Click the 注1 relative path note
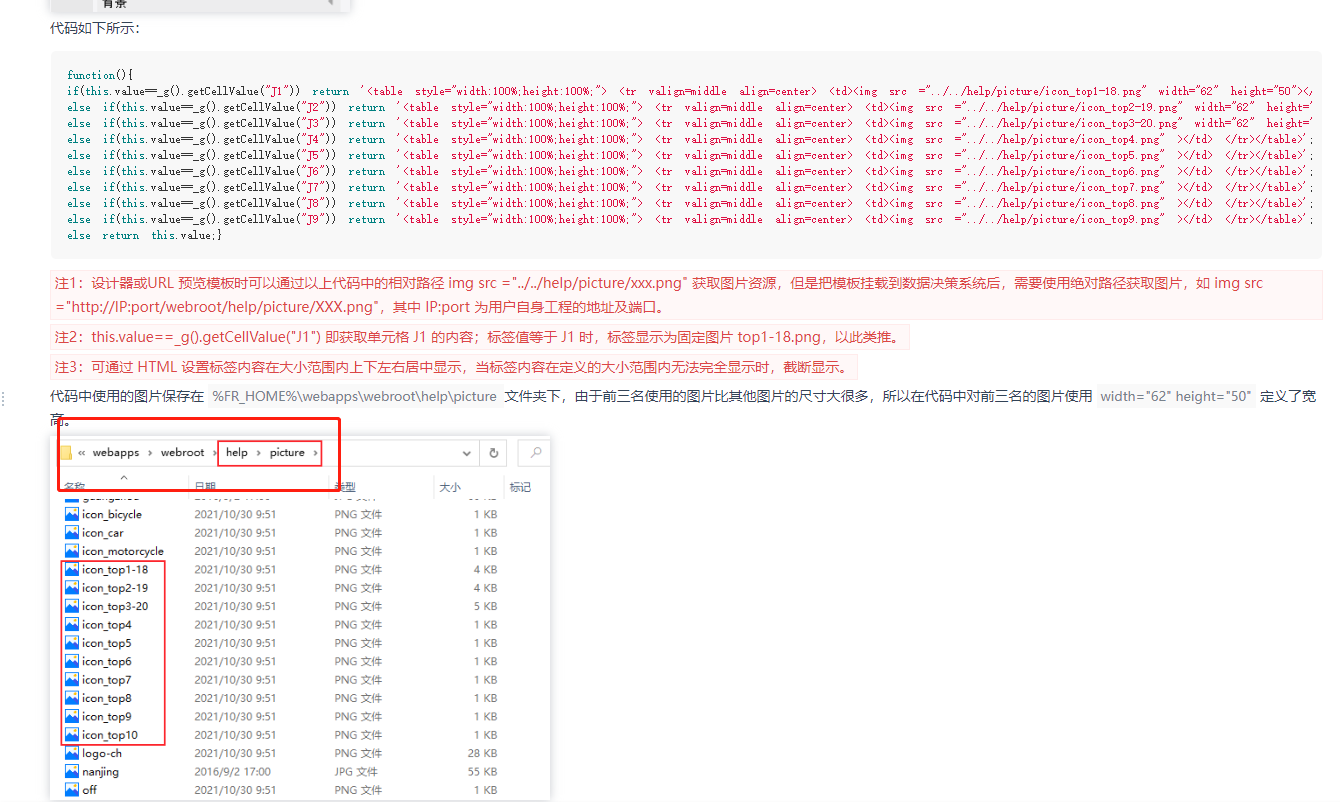Screen dimensions: 1340x802 686,295
